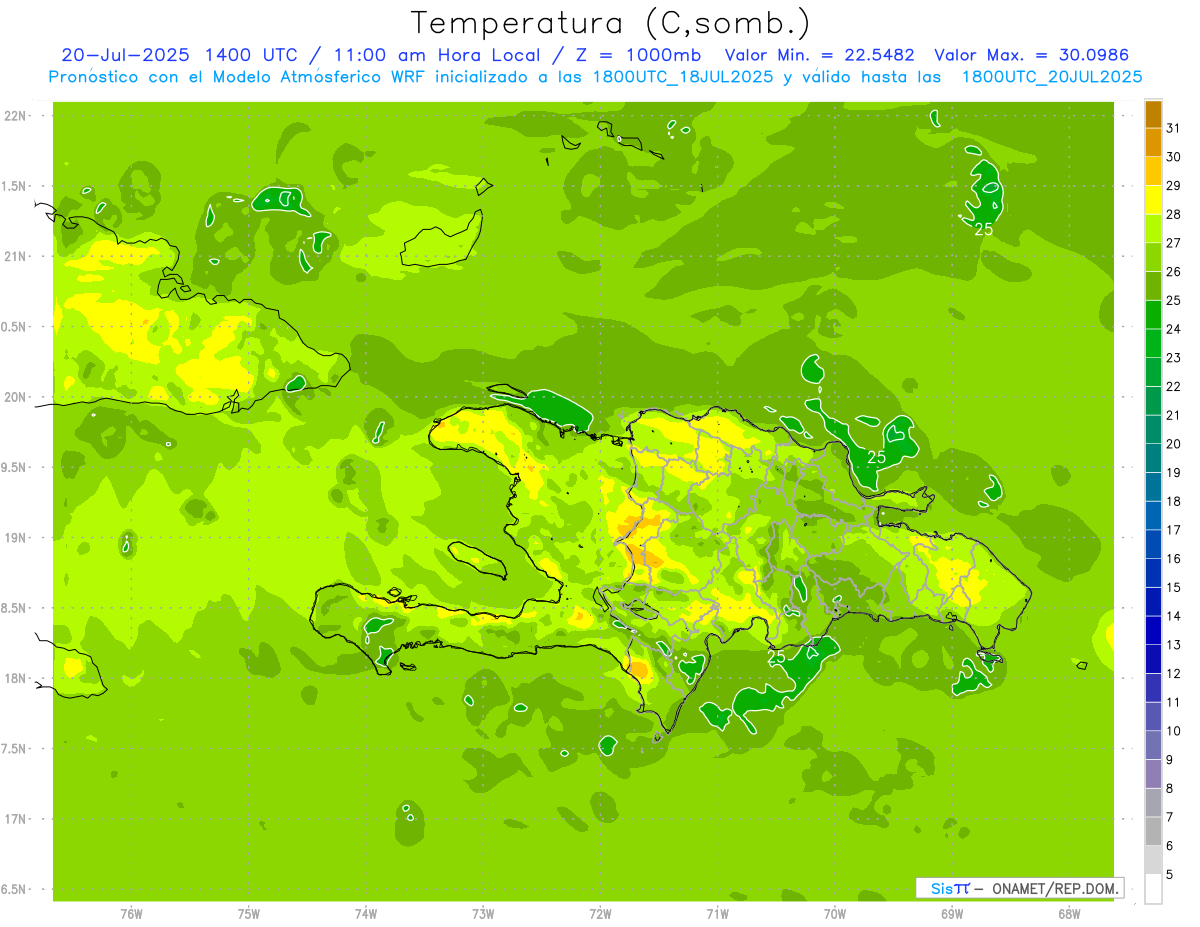Click the 74W longitude axis label
Screen dimensions: 1200x927
(x=366, y=914)
